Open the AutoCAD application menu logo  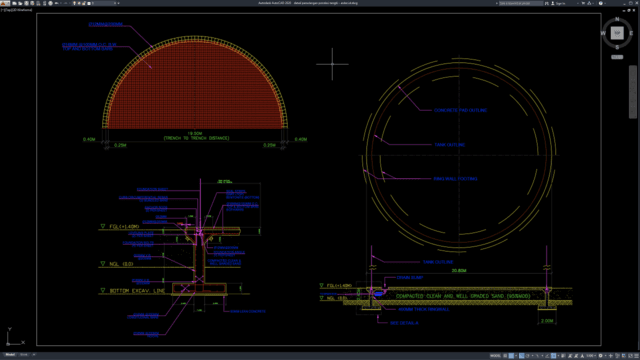(3, 3)
